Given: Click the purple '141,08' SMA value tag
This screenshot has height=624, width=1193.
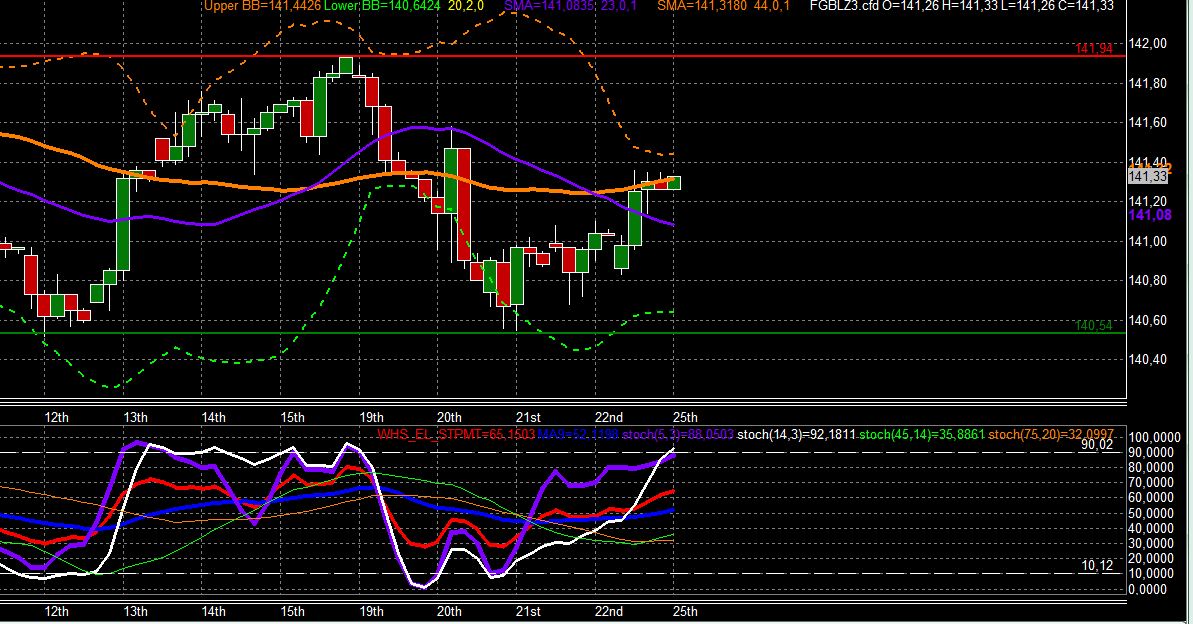Looking at the screenshot, I should [1150, 215].
